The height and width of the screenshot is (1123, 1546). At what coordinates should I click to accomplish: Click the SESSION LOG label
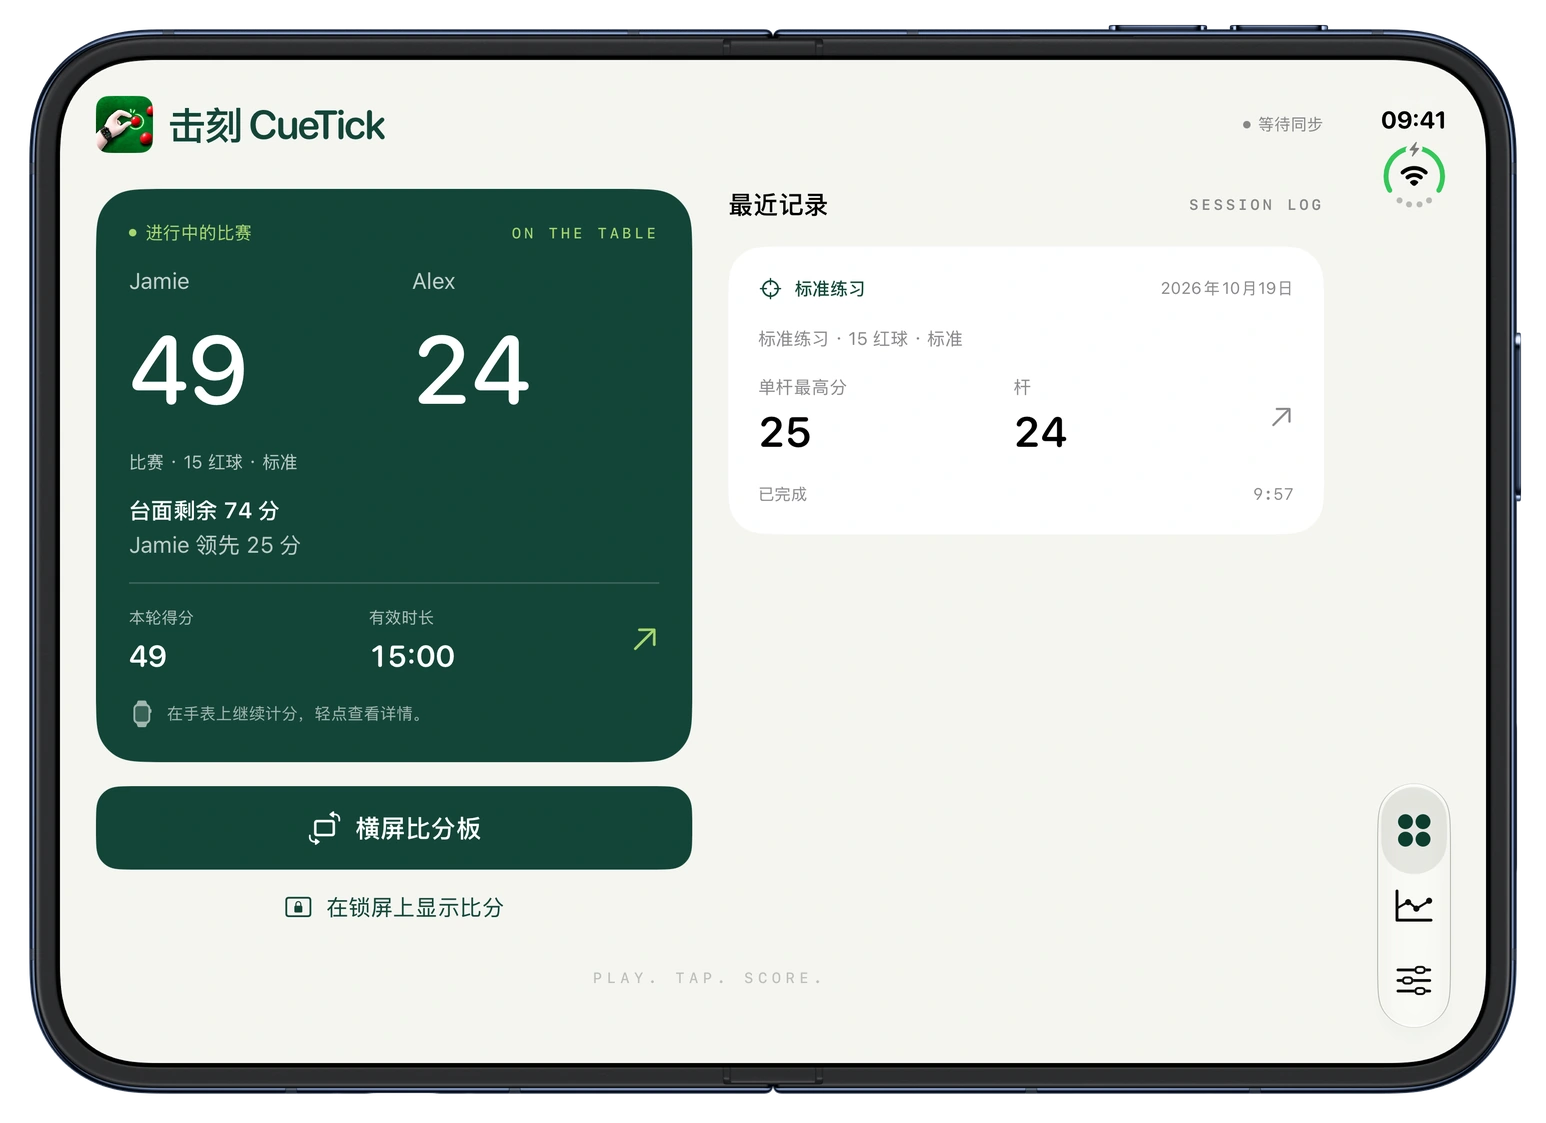pyautogui.click(x=1255, y=205)
